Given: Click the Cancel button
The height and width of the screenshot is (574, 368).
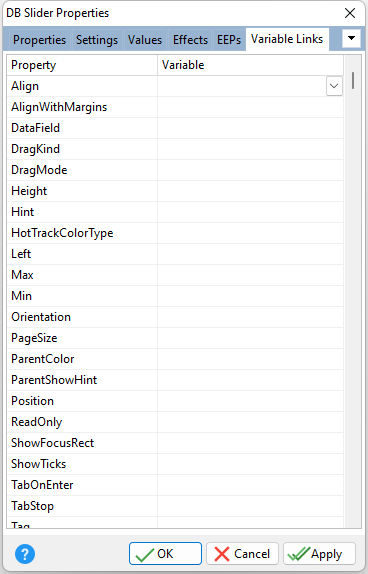Looking at the screenshot, I should point(242,554).
